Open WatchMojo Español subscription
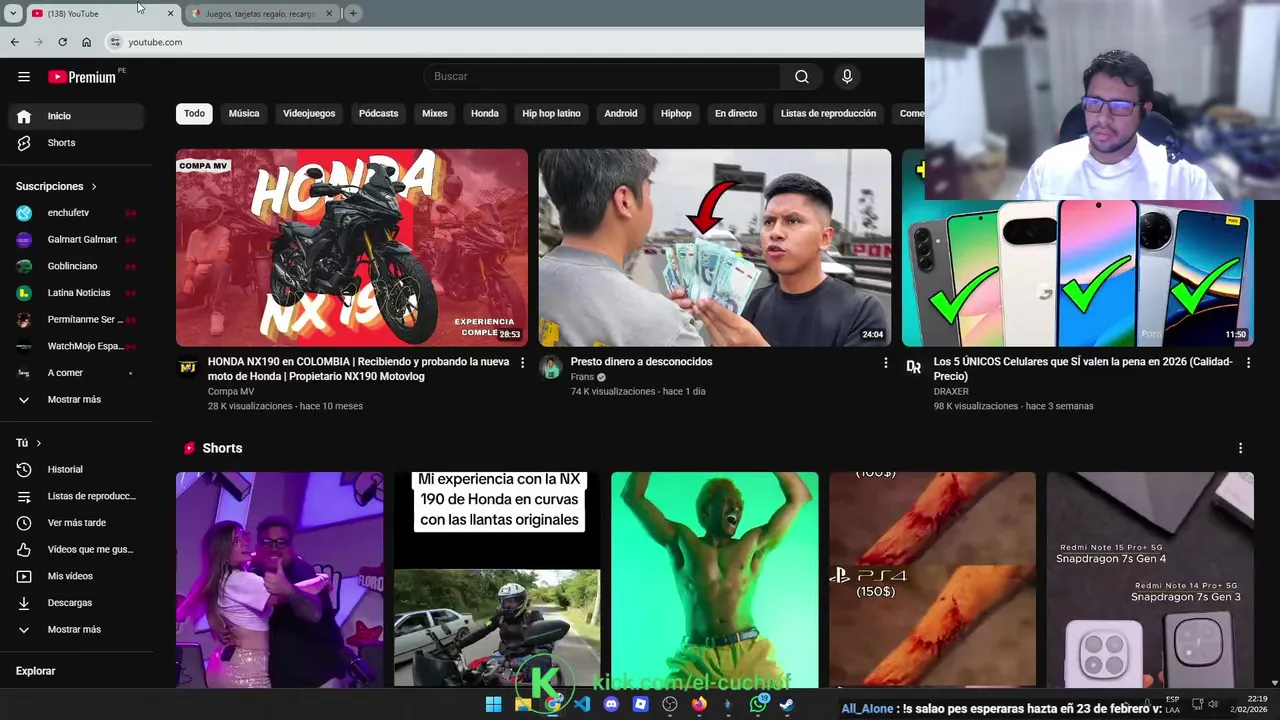1280x720 pixels. pyautogui.click(x=76, y=347)
